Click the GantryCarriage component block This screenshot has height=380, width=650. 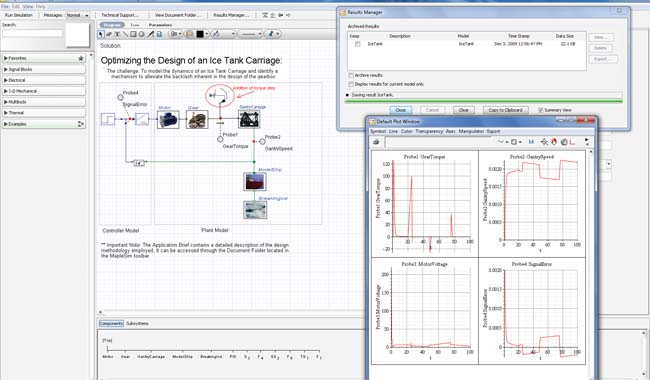coord(250,119)
